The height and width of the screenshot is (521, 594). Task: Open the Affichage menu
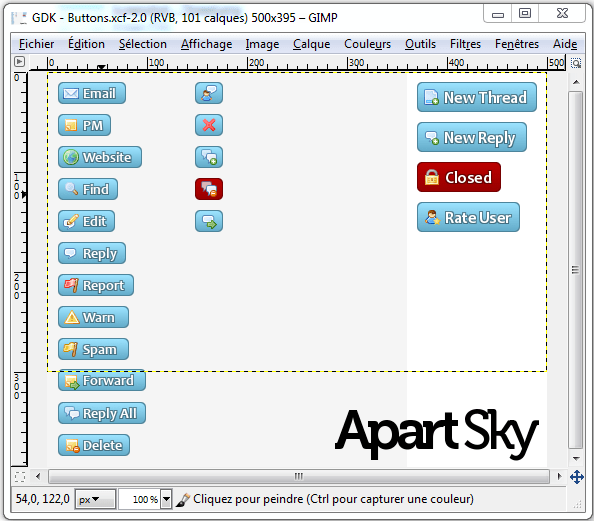pos(206,44)
